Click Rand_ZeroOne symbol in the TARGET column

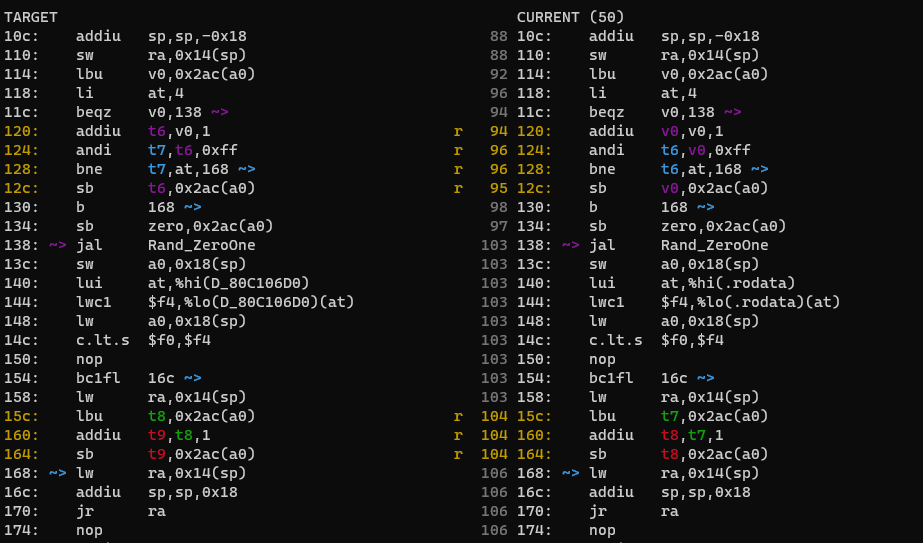(x=201, y=245)
